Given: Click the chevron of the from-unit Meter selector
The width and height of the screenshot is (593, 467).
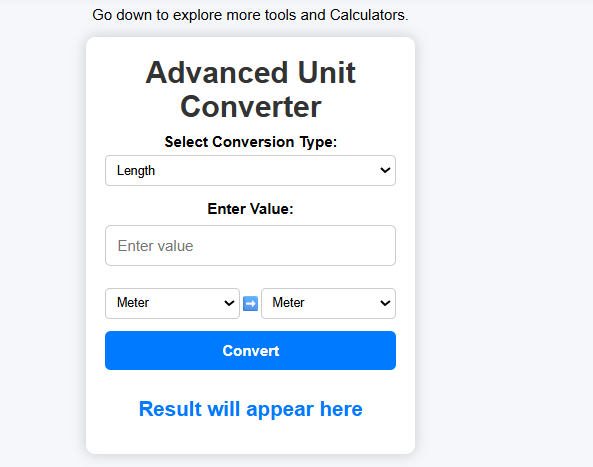Looking at the screenshot, I should click(229, 303).
